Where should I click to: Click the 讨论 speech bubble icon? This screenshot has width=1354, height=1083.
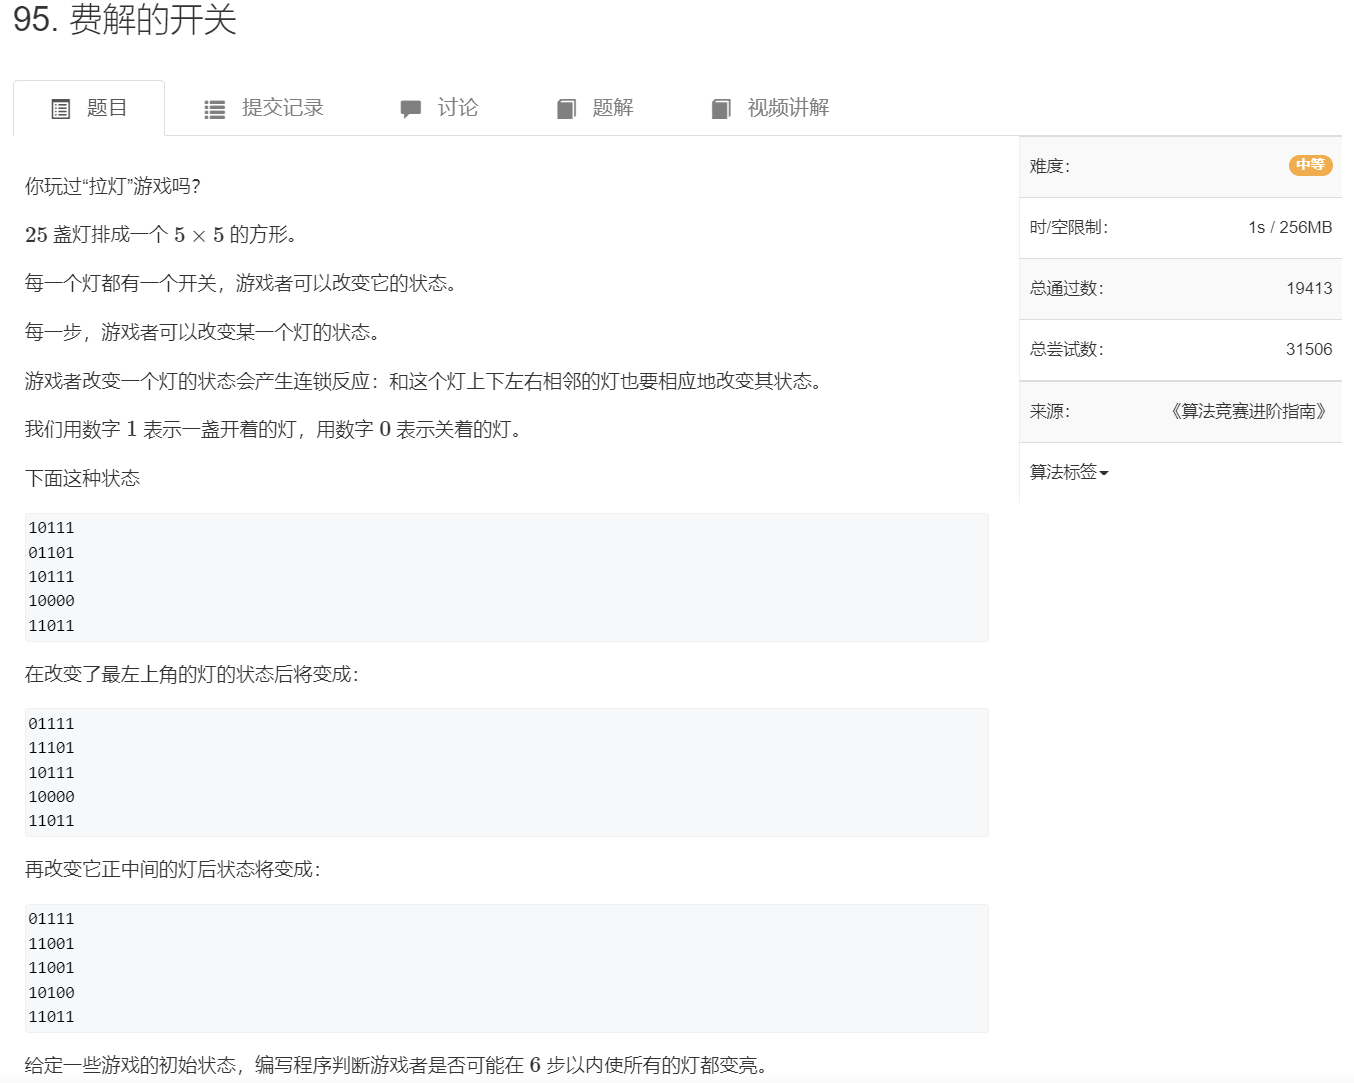tap(411, 109)
